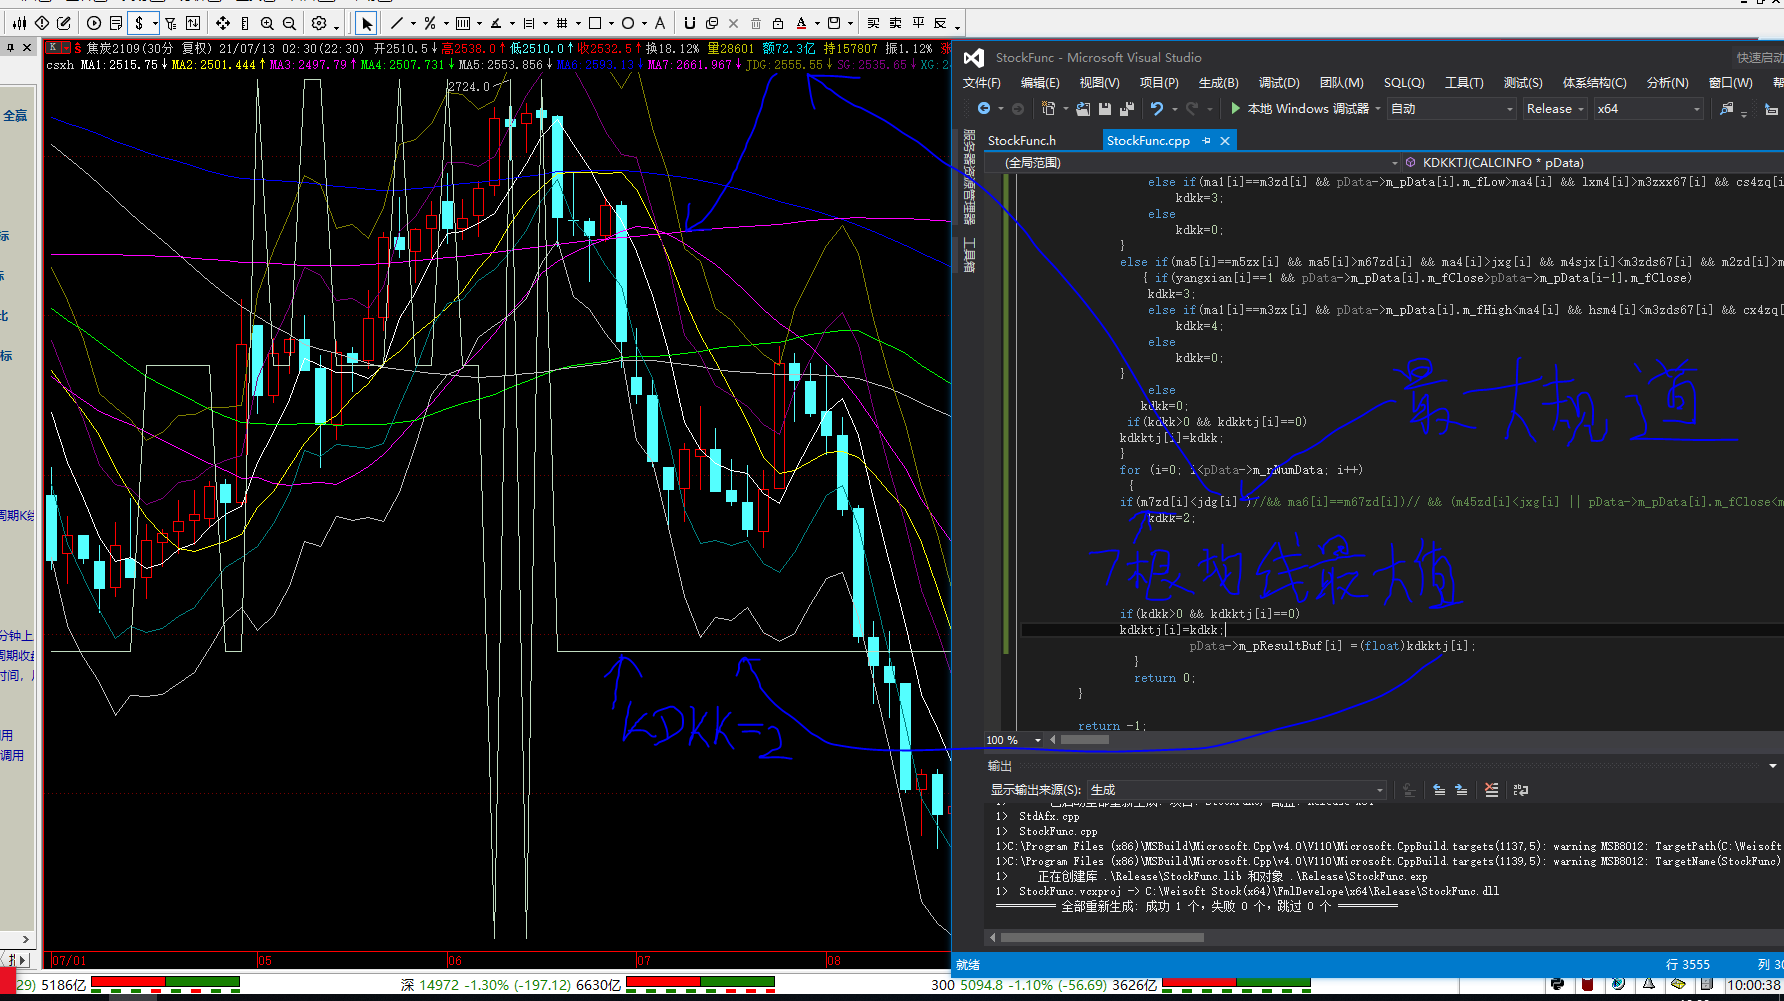Select the dollar sign tool
The width and height of the screenshot is (1784, 1001).
coord(139,23)
